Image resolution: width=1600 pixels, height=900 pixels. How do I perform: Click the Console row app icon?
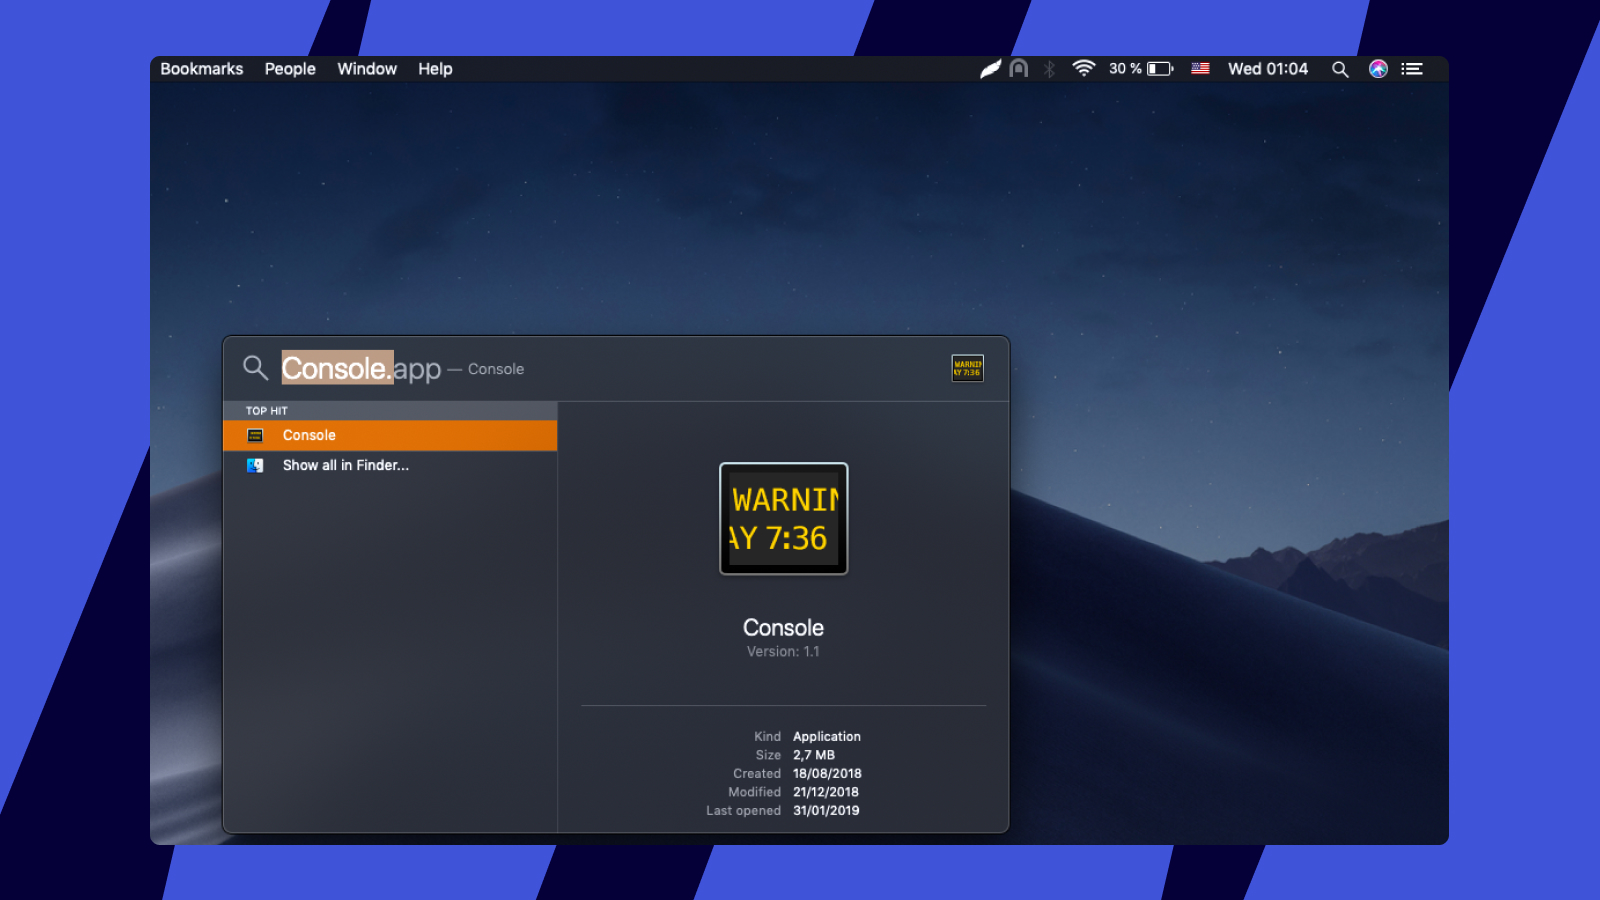(255, 435)
